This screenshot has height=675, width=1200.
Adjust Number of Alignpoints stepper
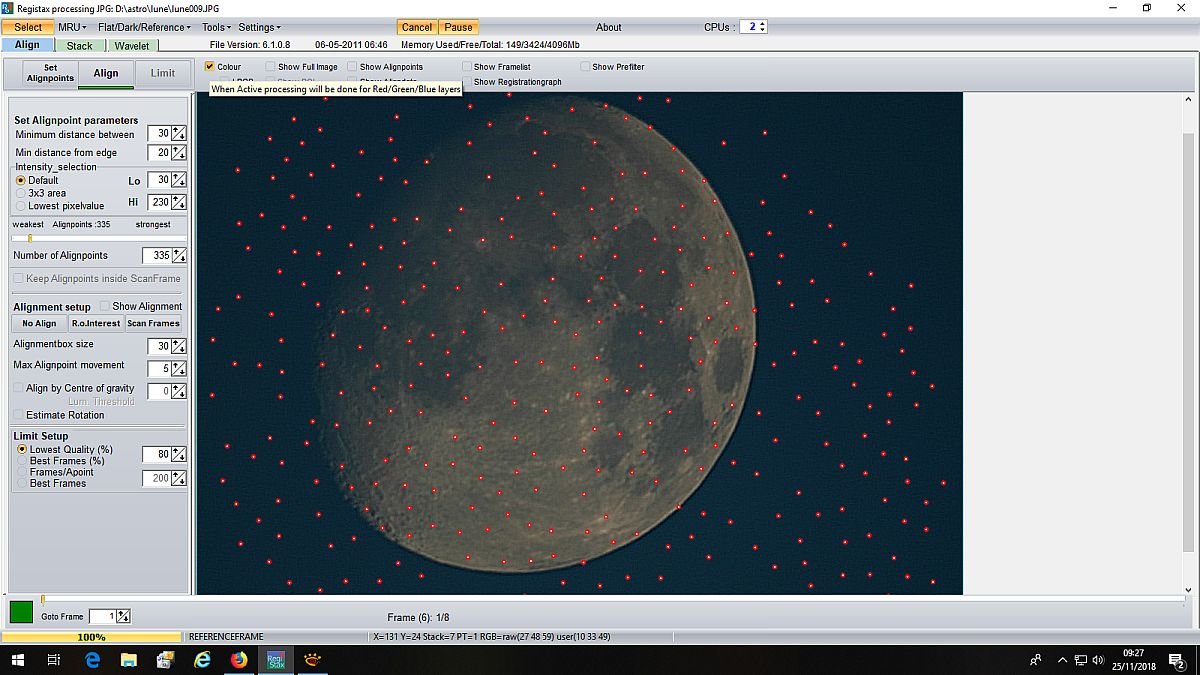[179, 256]
